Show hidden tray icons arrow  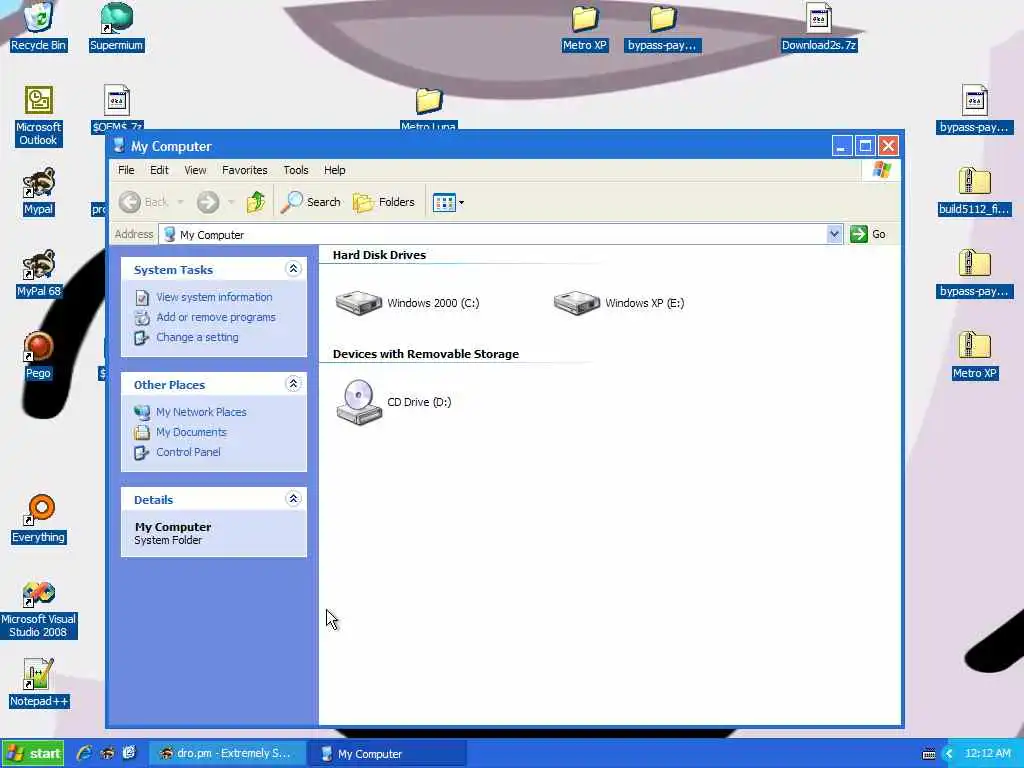[949, 754]
